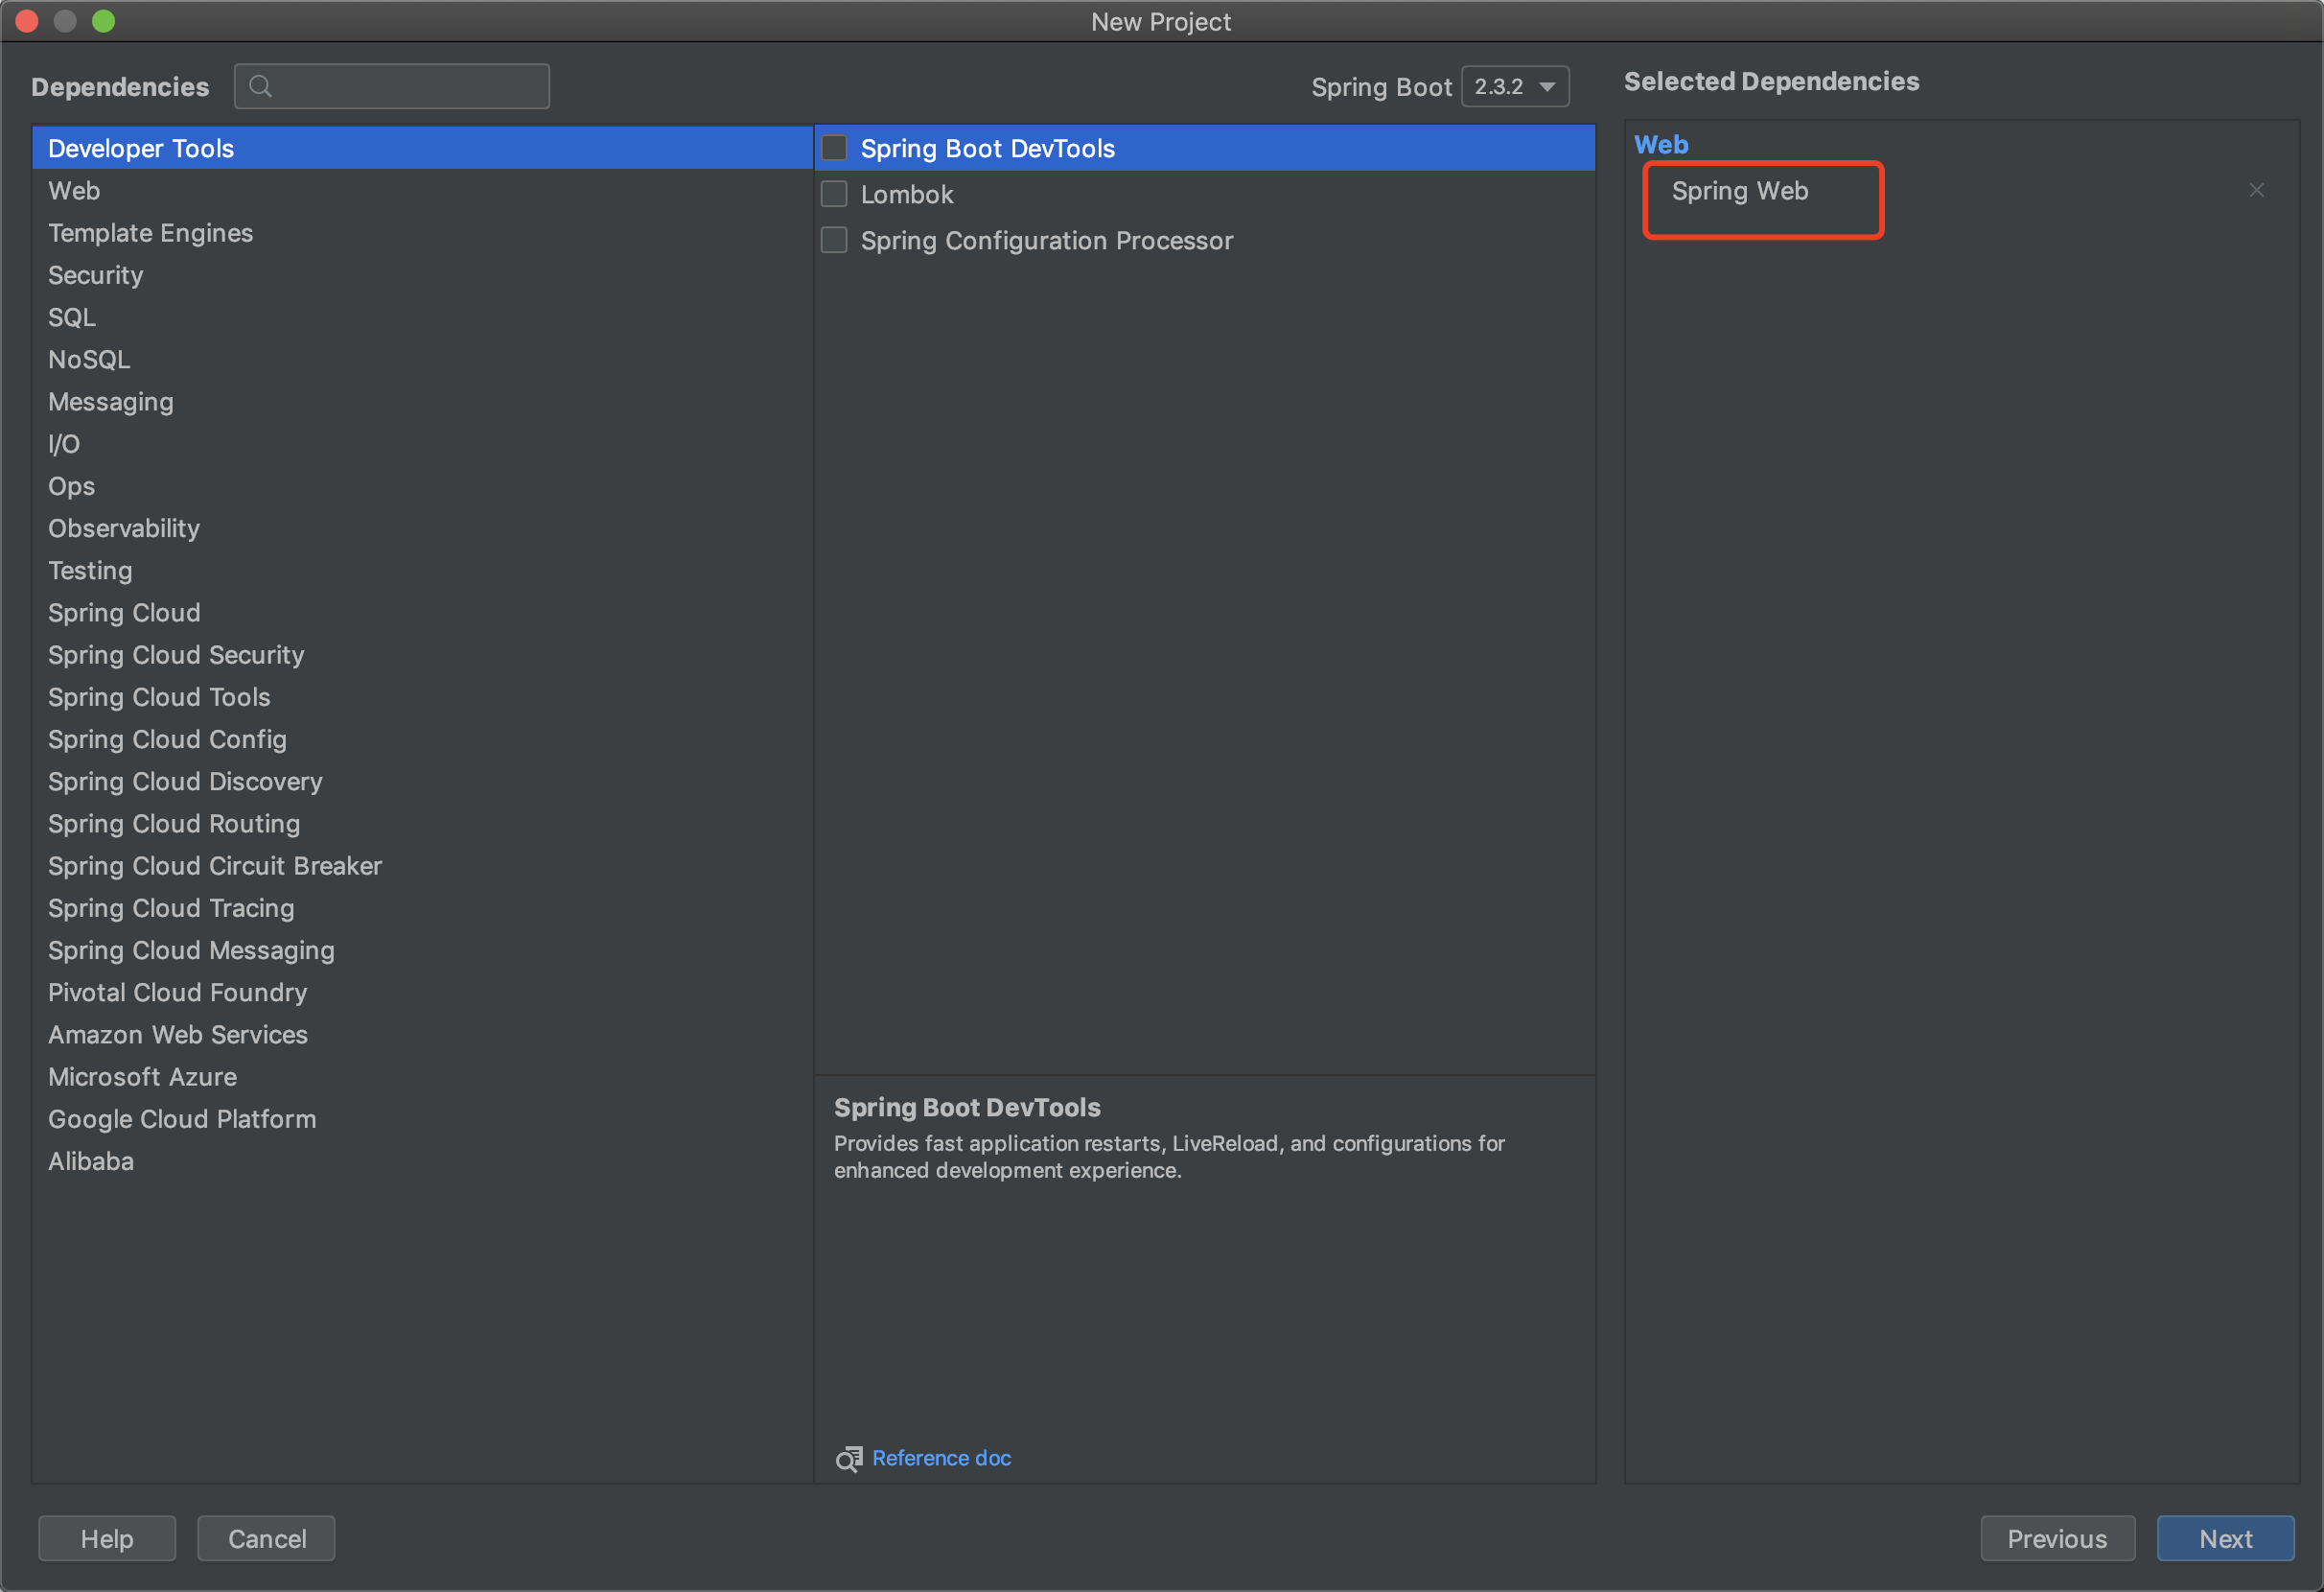
Task: Select the Microsoft Azure category
Action: [422, 1076]
